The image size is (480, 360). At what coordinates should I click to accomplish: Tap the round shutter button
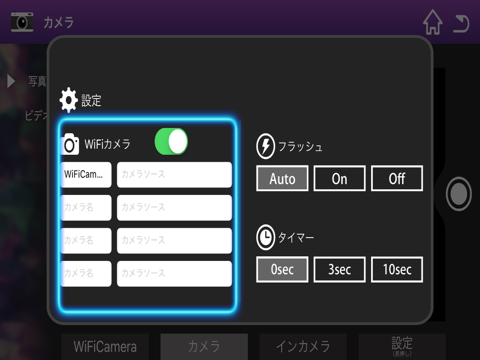[459, 194]
